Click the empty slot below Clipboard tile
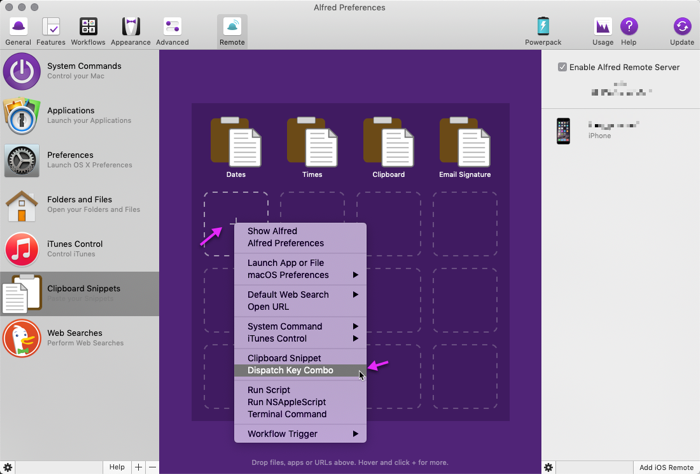Screen dimensions: 700x474 [388, 224]
